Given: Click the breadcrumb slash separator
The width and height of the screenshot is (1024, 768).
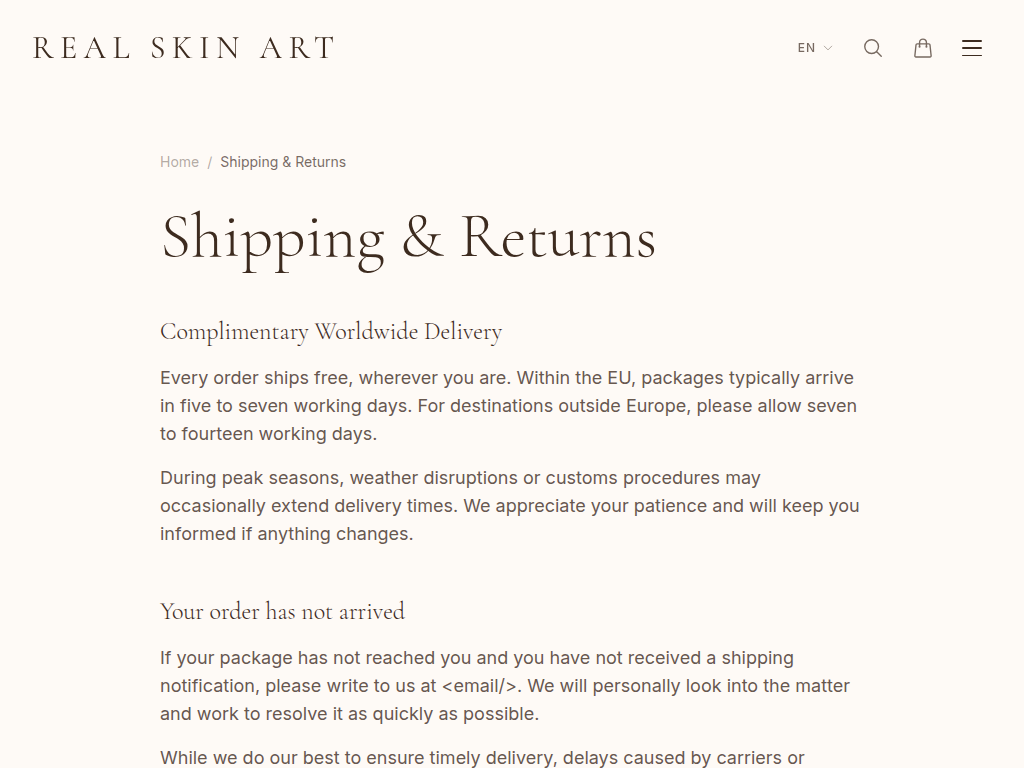Looking at the screenshot, I should [x=210, y=162].
